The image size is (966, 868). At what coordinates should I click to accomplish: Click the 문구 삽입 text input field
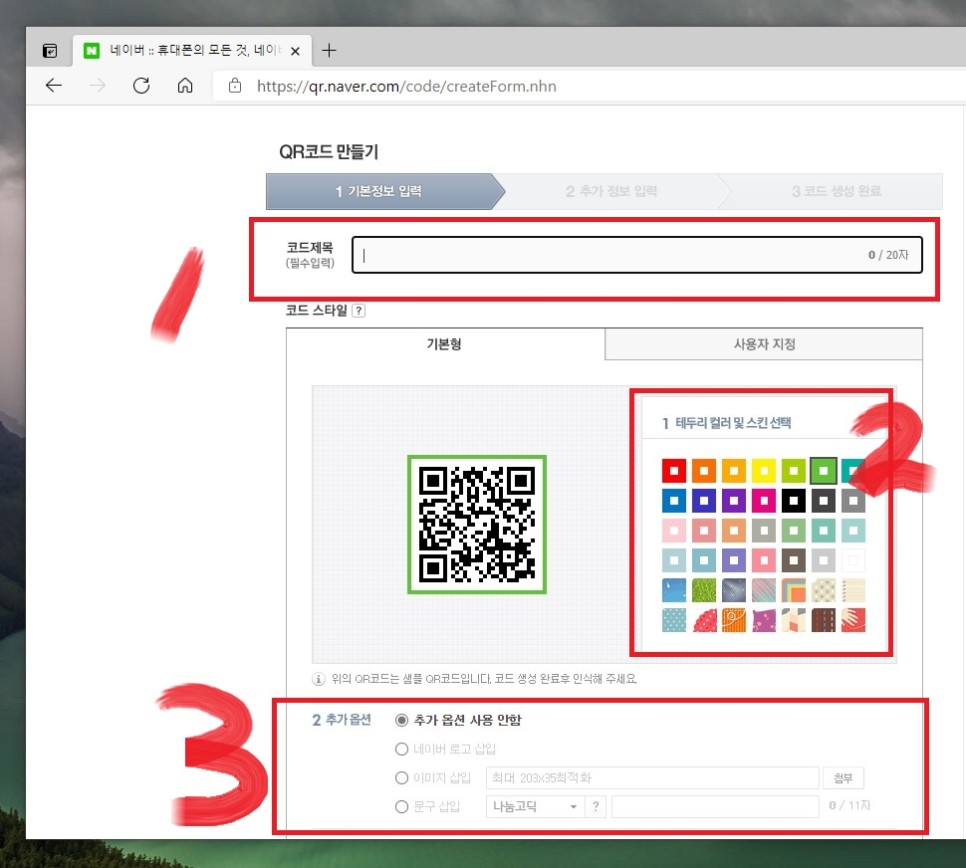tap(715, 806)
